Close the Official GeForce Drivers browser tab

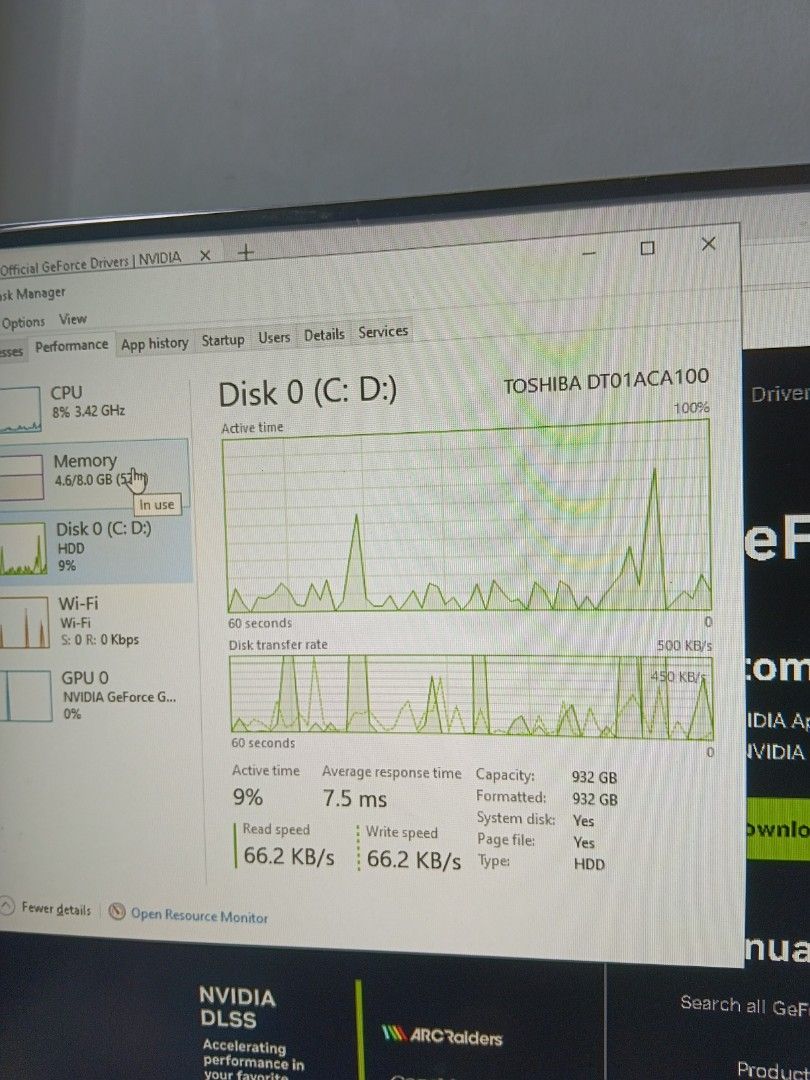pos(205,256)
